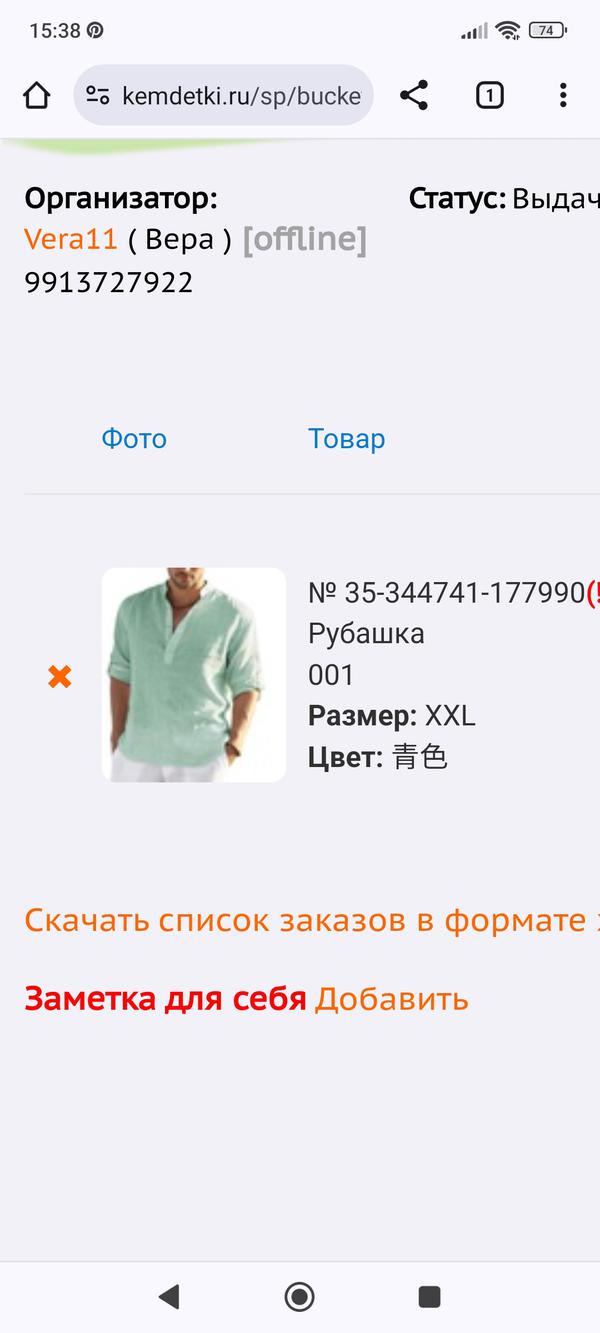Remove the shirt item with orange X

point(60,677)
